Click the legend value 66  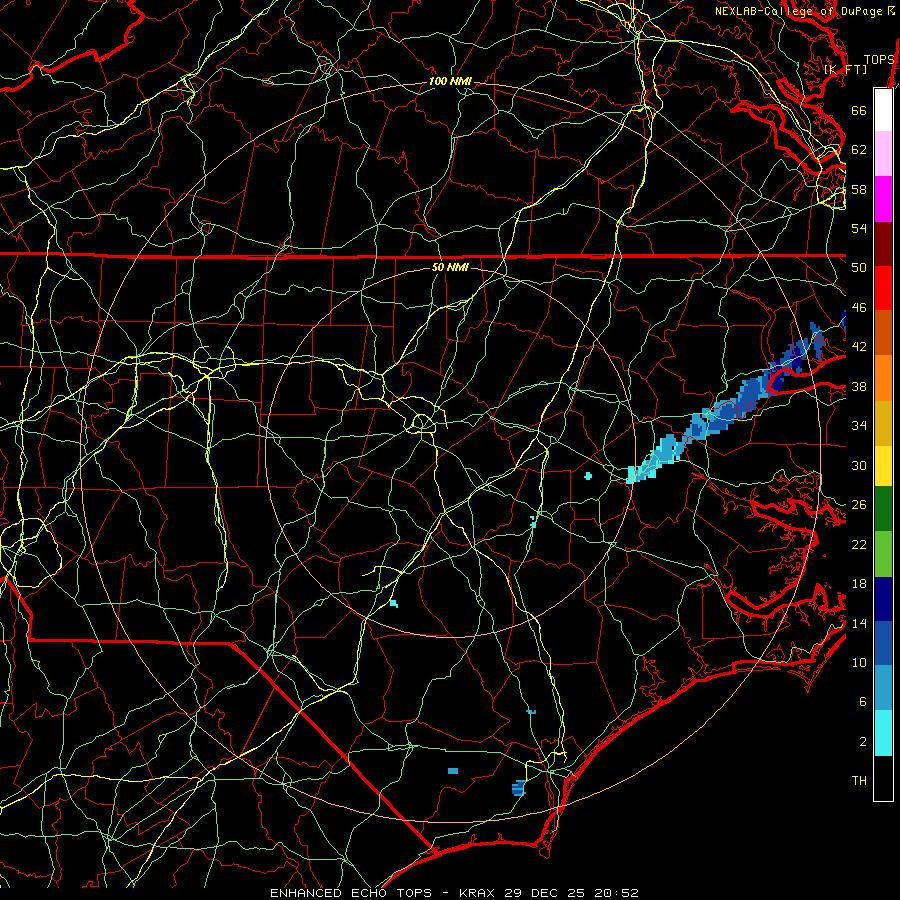(x=859, y=110)
